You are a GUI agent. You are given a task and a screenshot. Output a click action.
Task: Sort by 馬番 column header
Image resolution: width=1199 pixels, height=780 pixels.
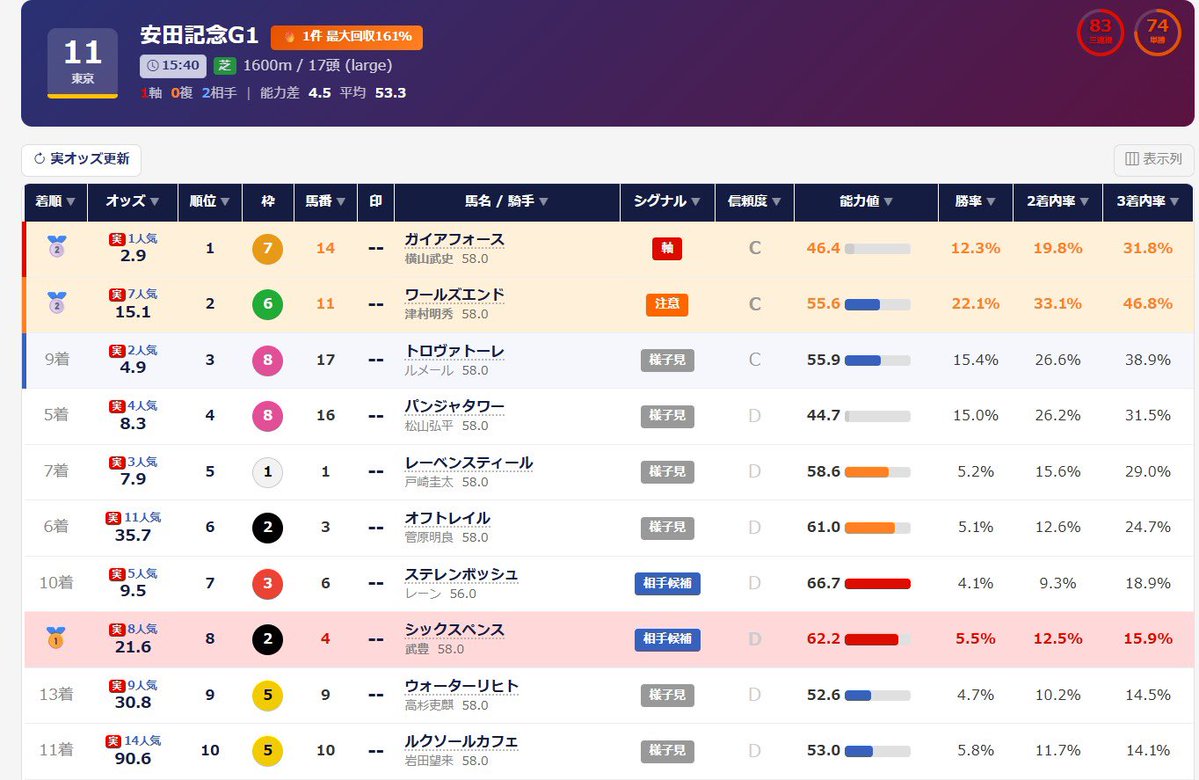325,201
